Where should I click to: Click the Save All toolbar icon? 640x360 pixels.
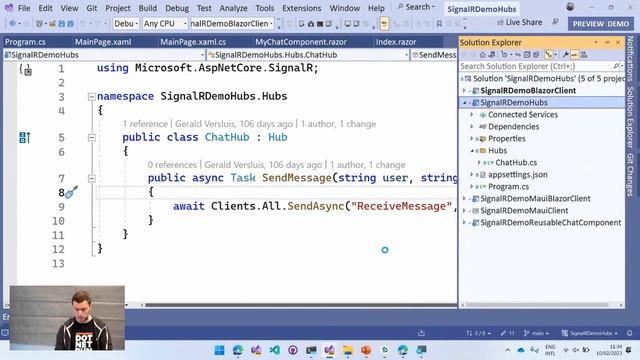point(70,24)
